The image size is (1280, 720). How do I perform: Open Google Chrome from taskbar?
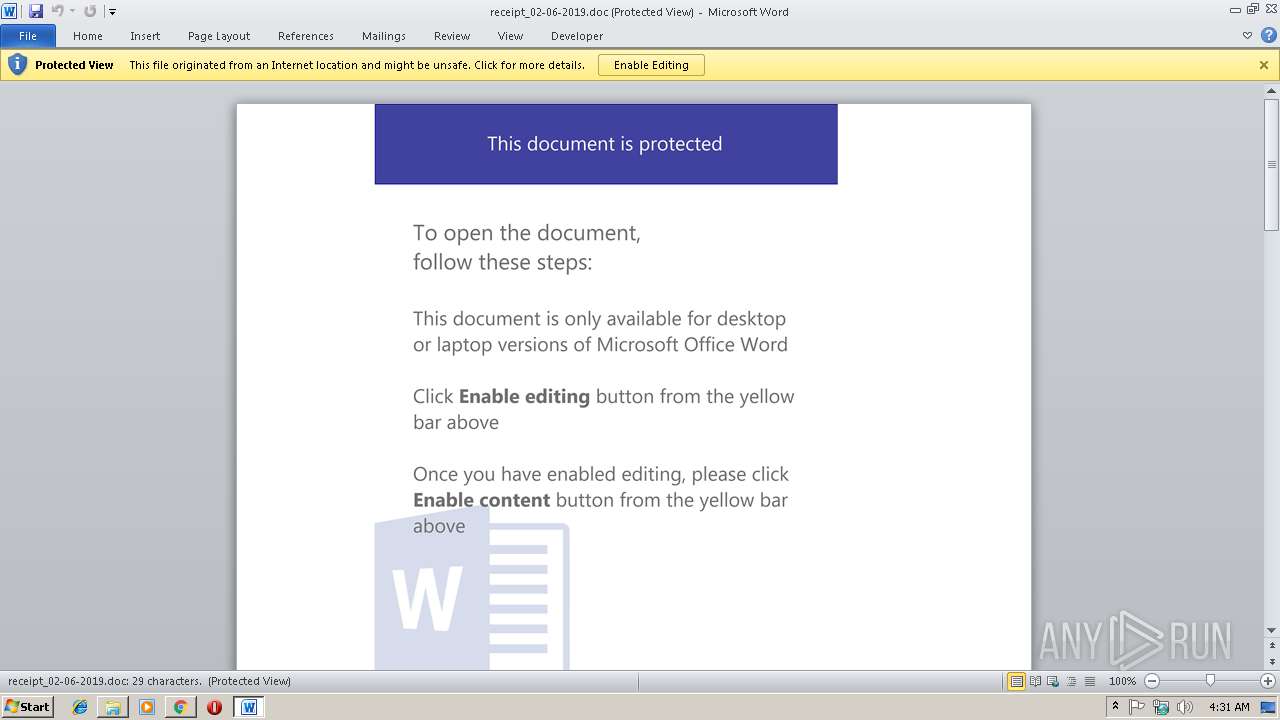coord(180,707)
